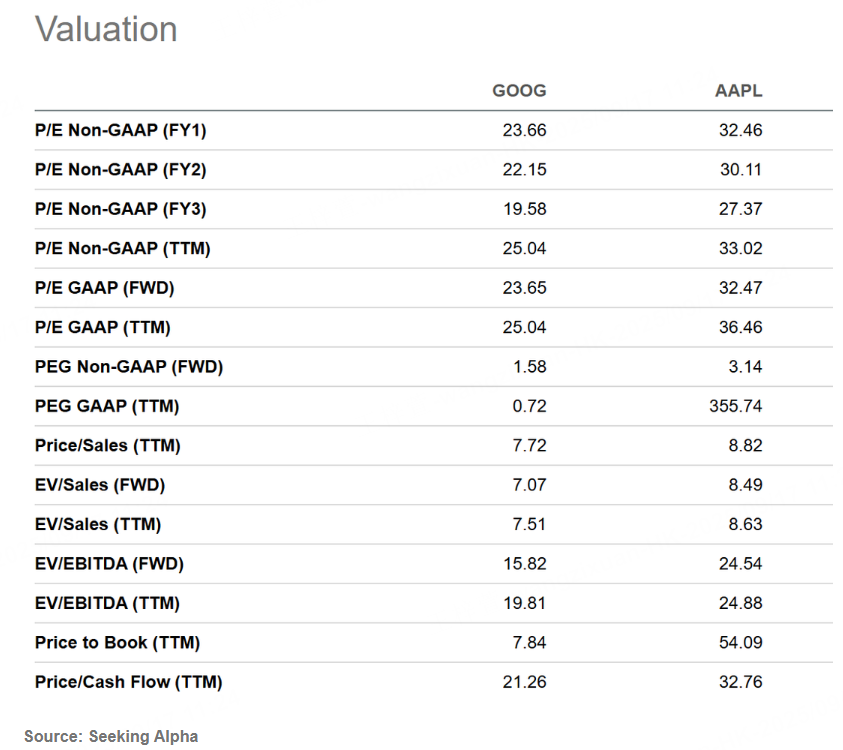Click the Valuation heading
The width and height of the screenshot is (843, 750).
[x=106, y=29]
